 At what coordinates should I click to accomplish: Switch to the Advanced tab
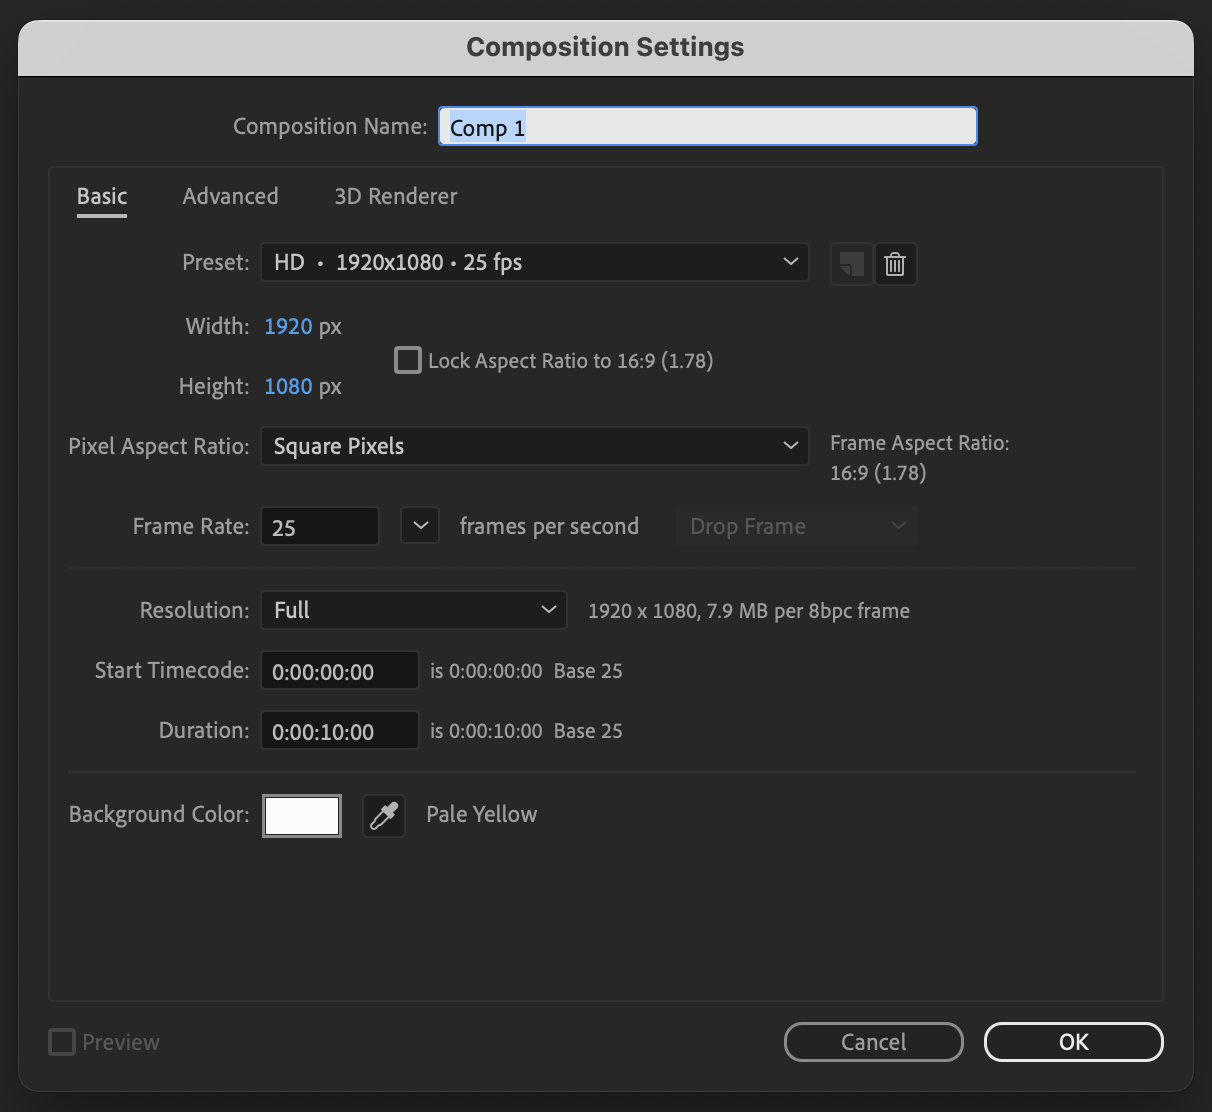(x=230, y=196)
